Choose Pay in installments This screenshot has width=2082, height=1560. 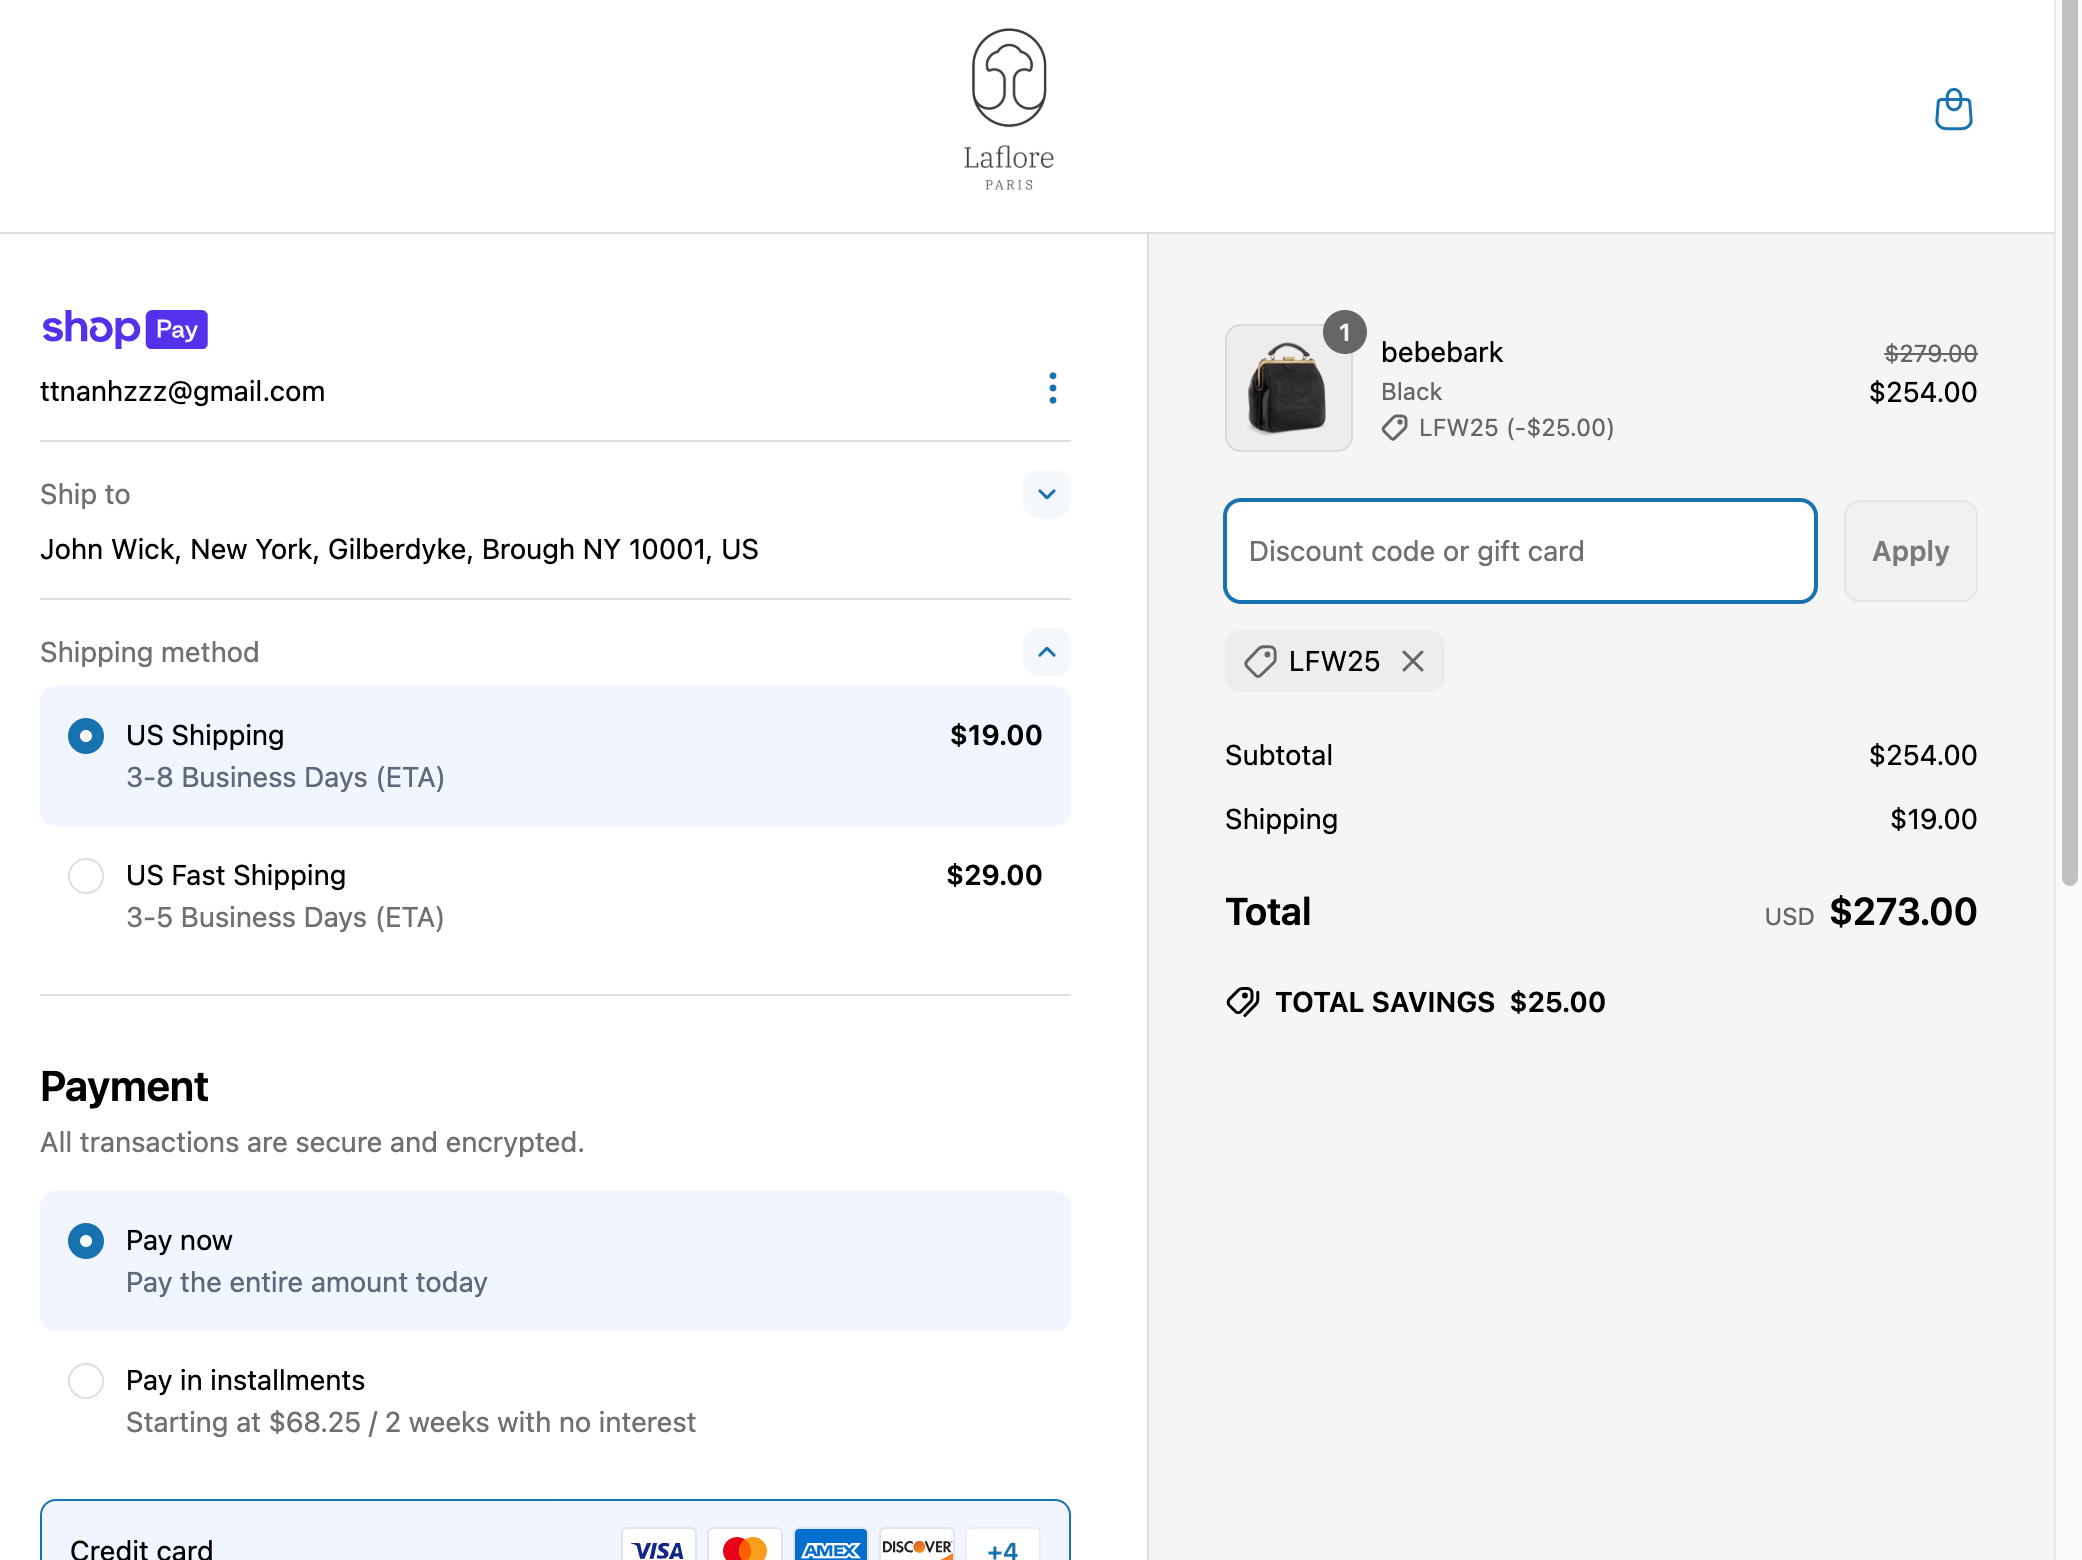point(86,1381)
